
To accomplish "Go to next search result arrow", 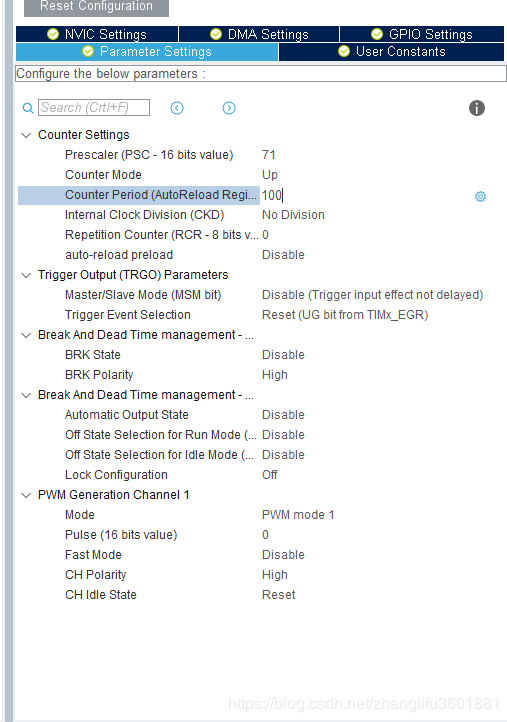I will [229, 108].
